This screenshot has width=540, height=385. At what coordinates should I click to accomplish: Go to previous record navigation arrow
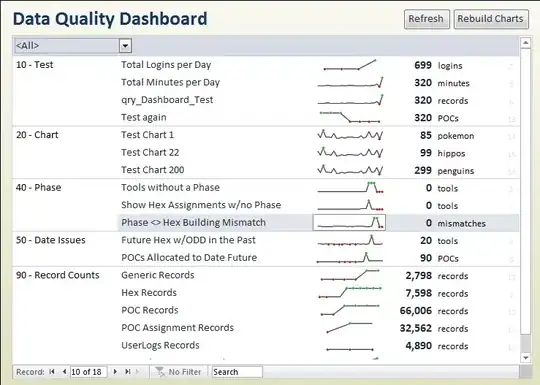pyautogui.click(x=64, y=372)
